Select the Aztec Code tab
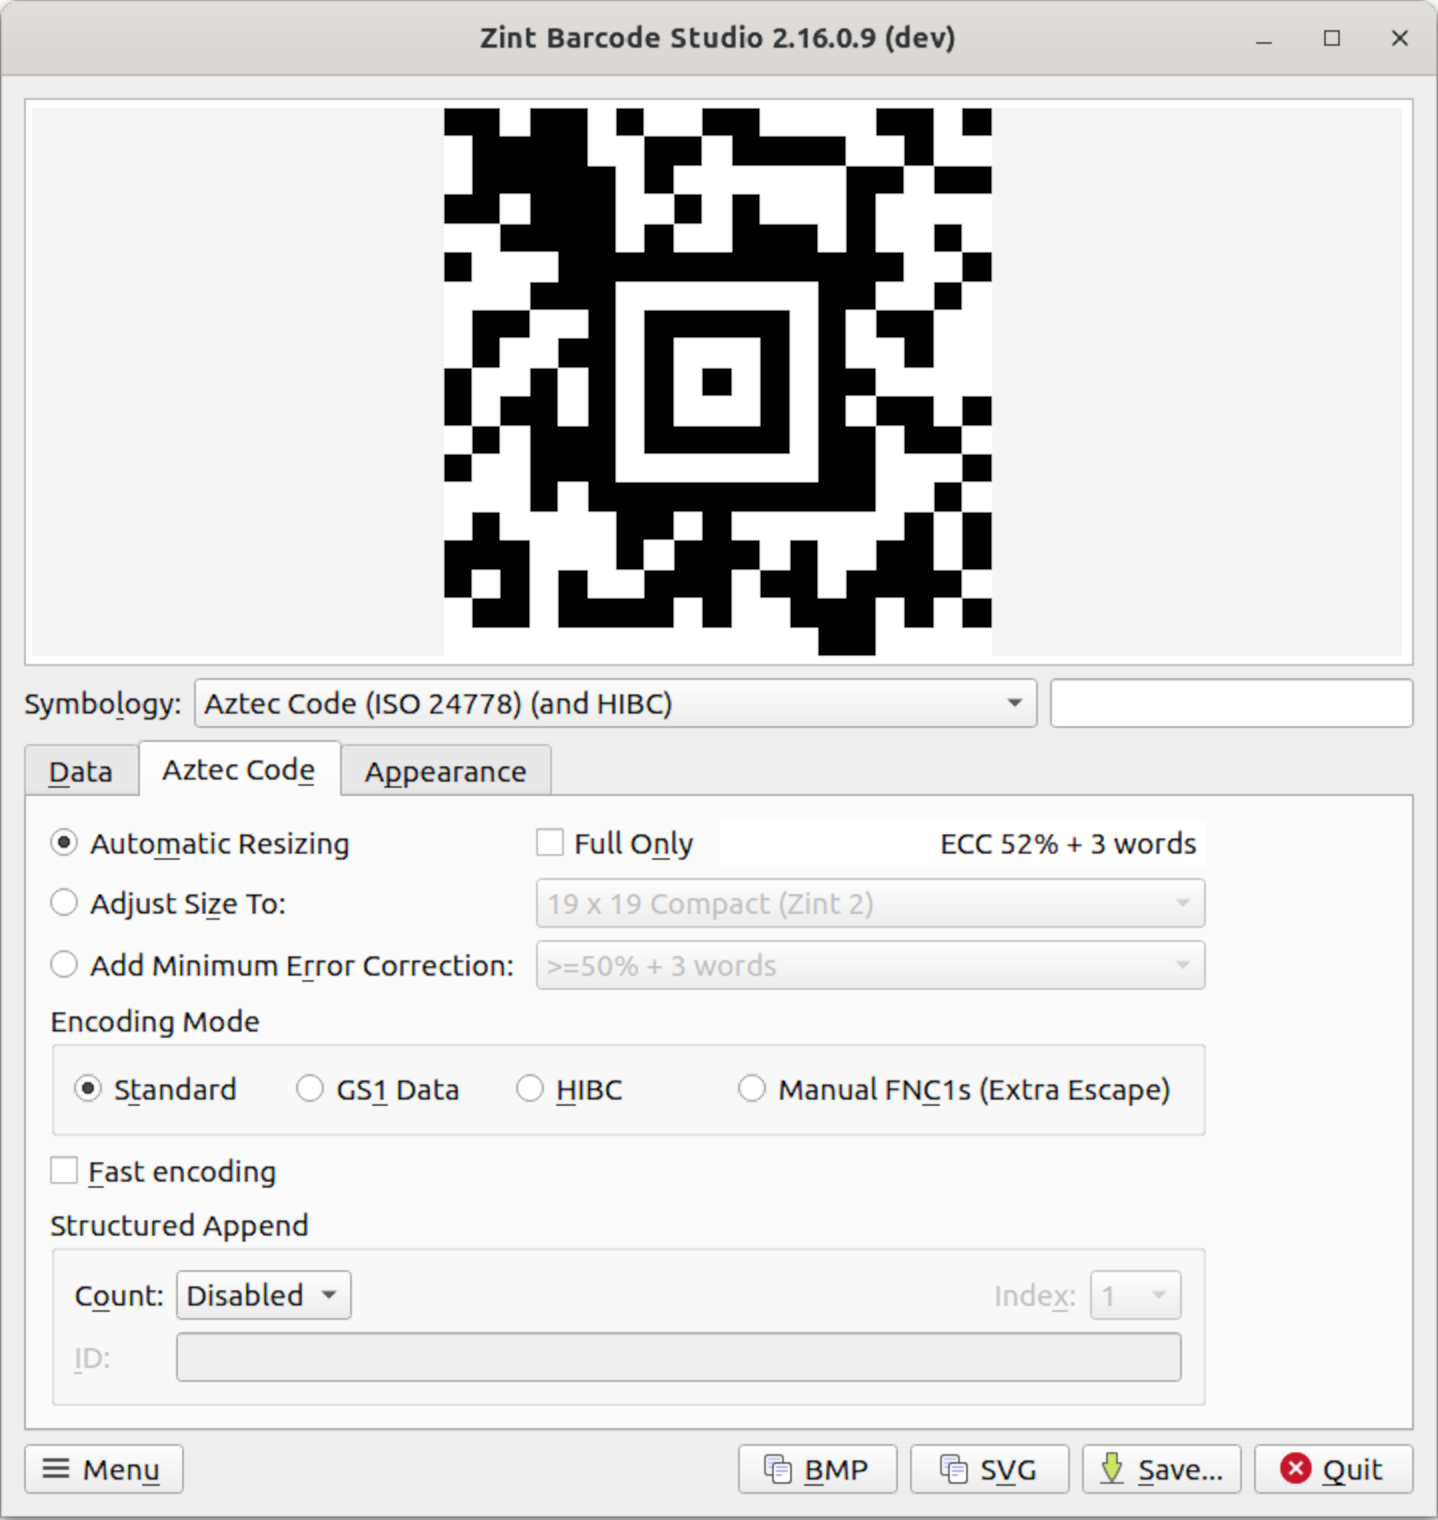 (239, 769)
